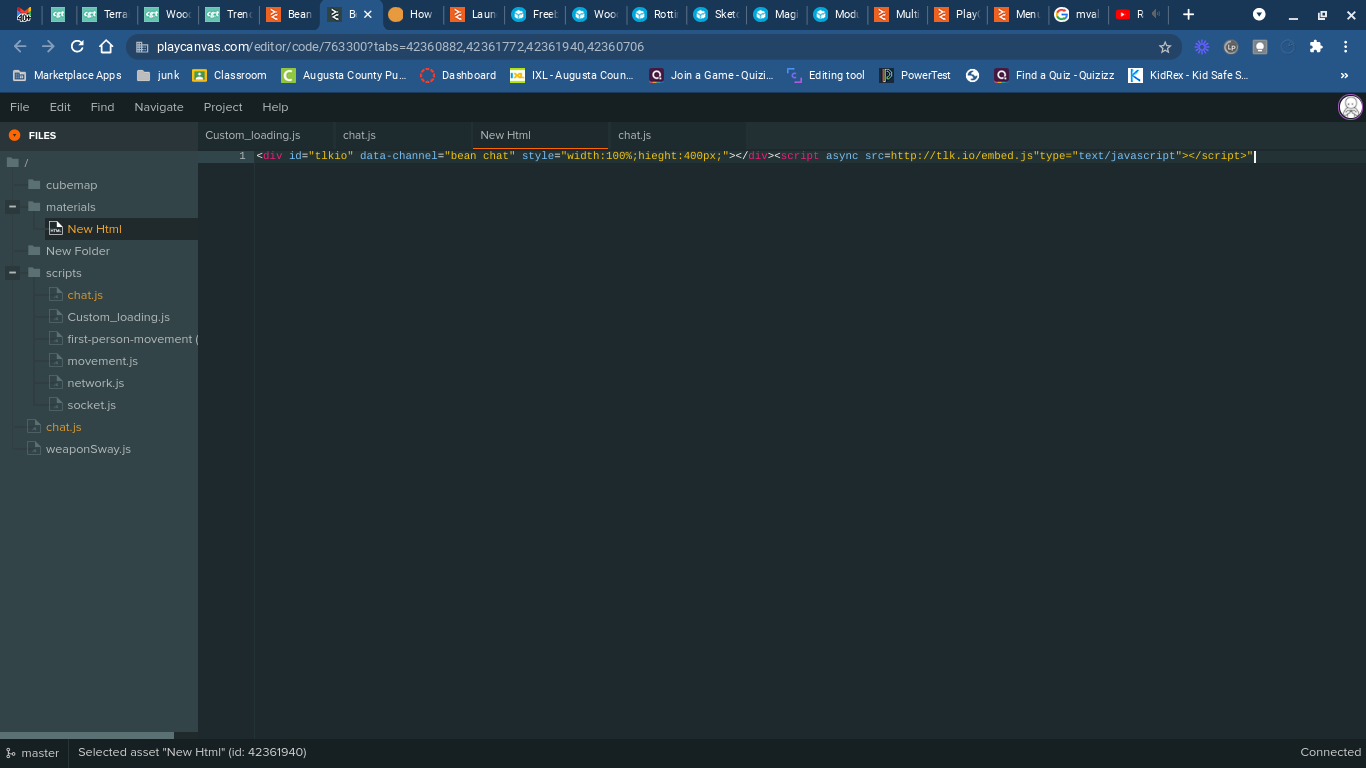The width and height of the screenshot is (1366, 768).
Task: Open the Chrome extensions puzzle icon
Action: 1316,47
